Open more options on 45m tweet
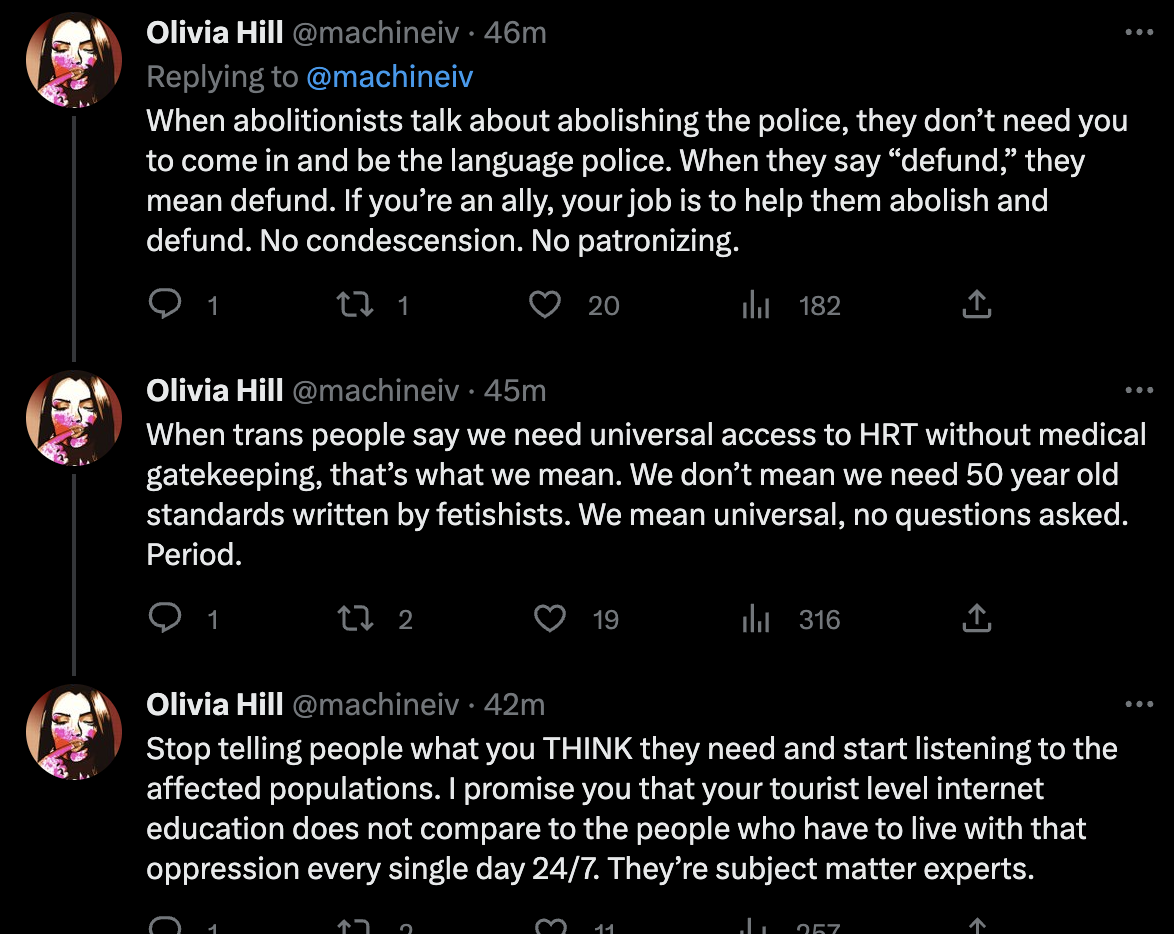1174x934 pixels. 1139,390
